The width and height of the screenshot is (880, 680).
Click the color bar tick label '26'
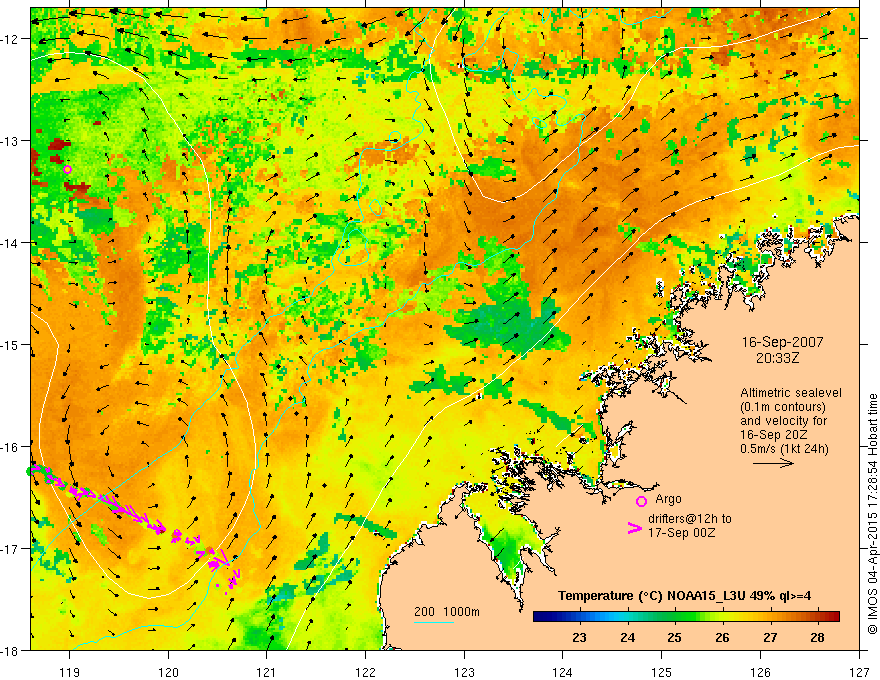pyautogui.click(x=722, y=637)
